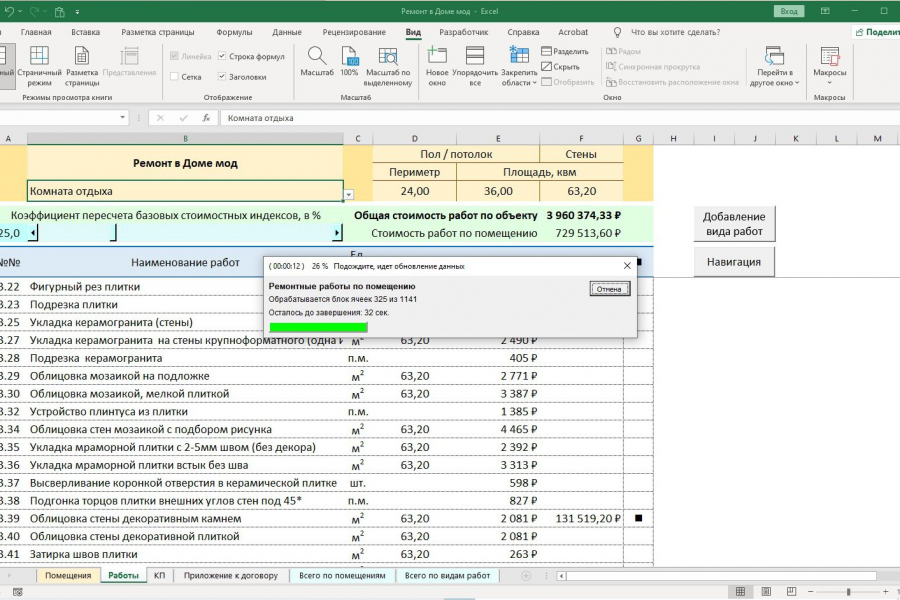Screen dimensions: 900x600
Task: Uncheck the Строка формул checkbox
Action: [x=222, y=56]
